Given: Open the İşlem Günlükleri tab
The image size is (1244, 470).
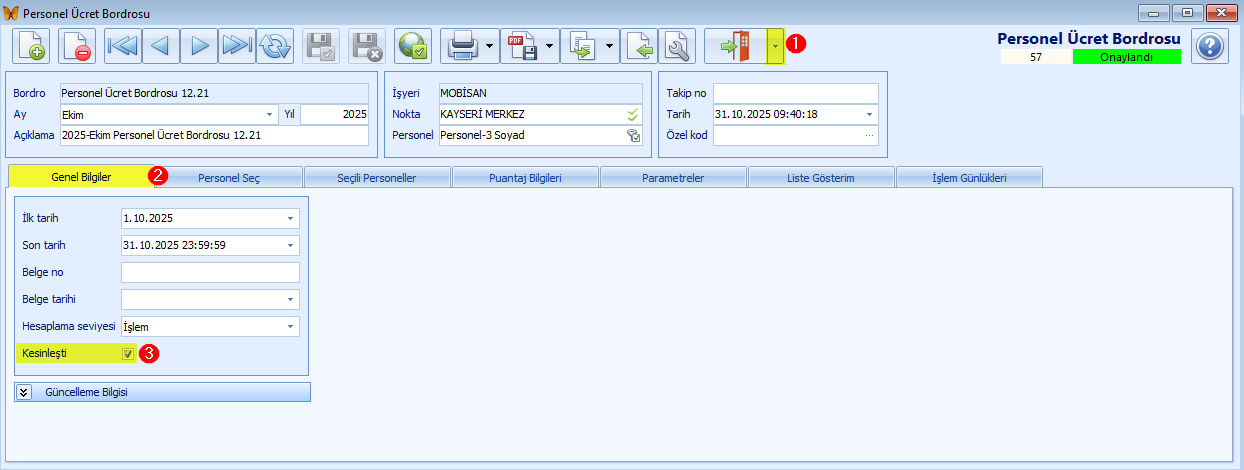Looking at the screenshot, I should click(969, 178).
